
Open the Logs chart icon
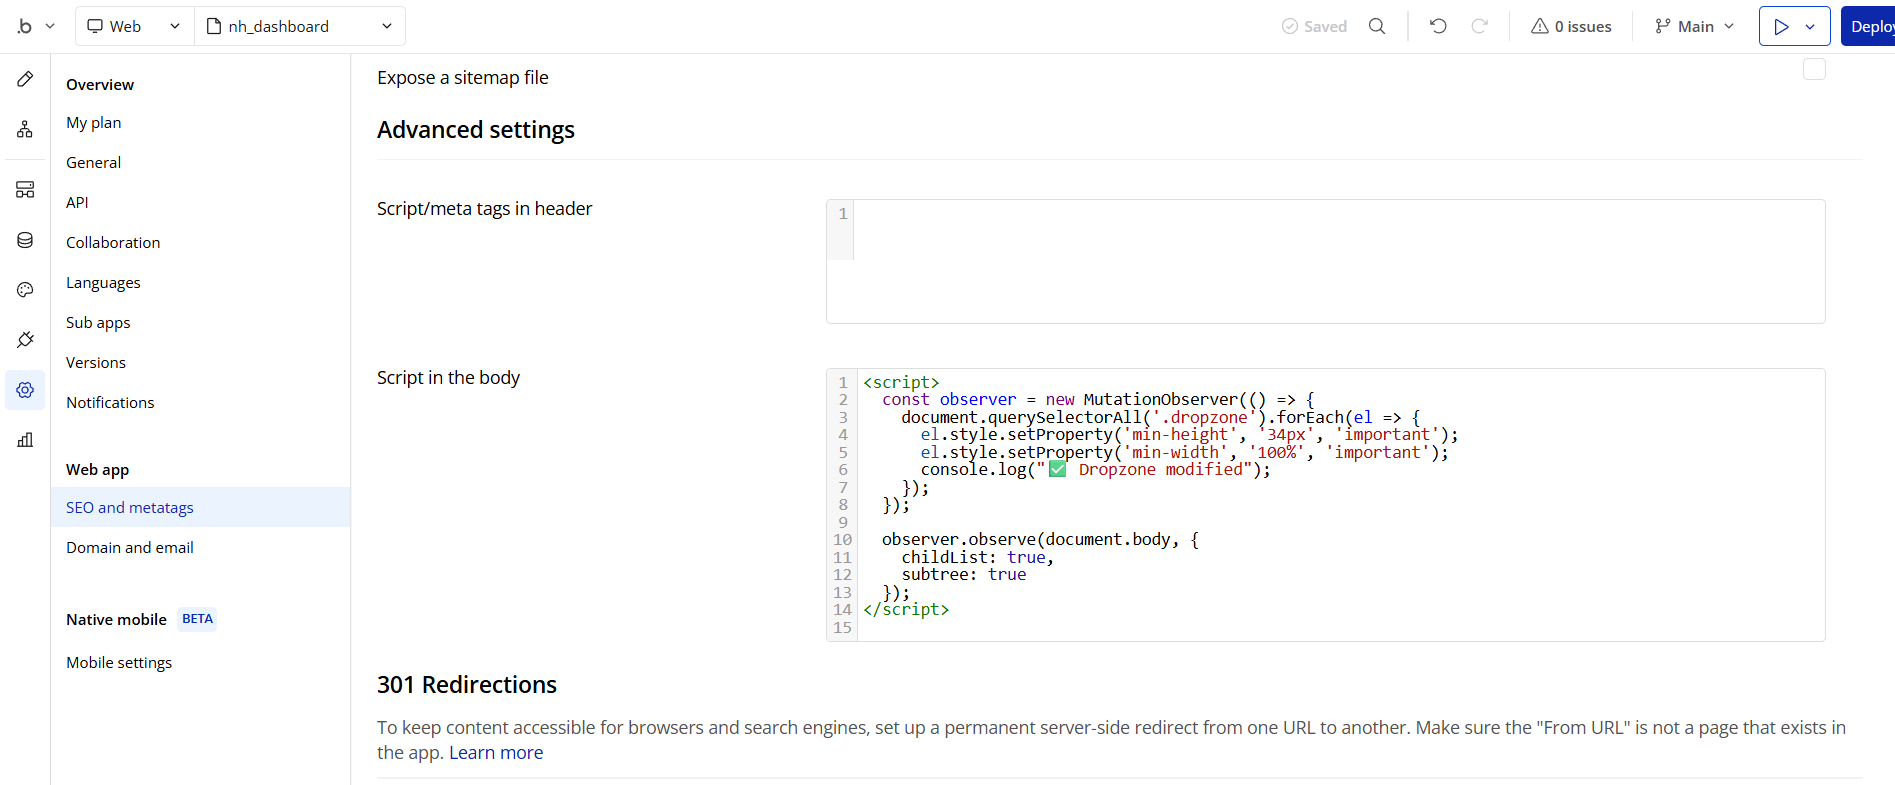coord(25,440)
